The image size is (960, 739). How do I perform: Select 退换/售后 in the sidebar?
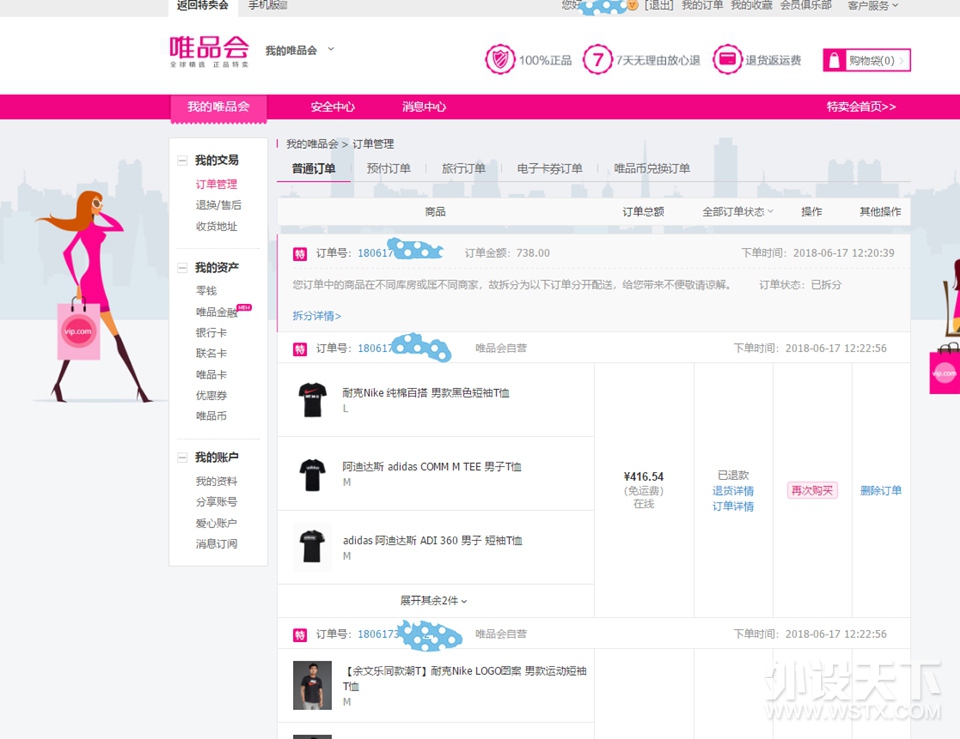(218, 205)
